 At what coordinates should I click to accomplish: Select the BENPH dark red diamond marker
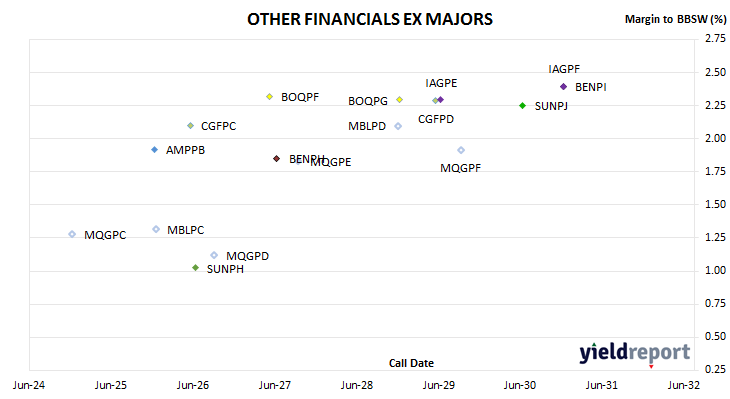point(277,159)
